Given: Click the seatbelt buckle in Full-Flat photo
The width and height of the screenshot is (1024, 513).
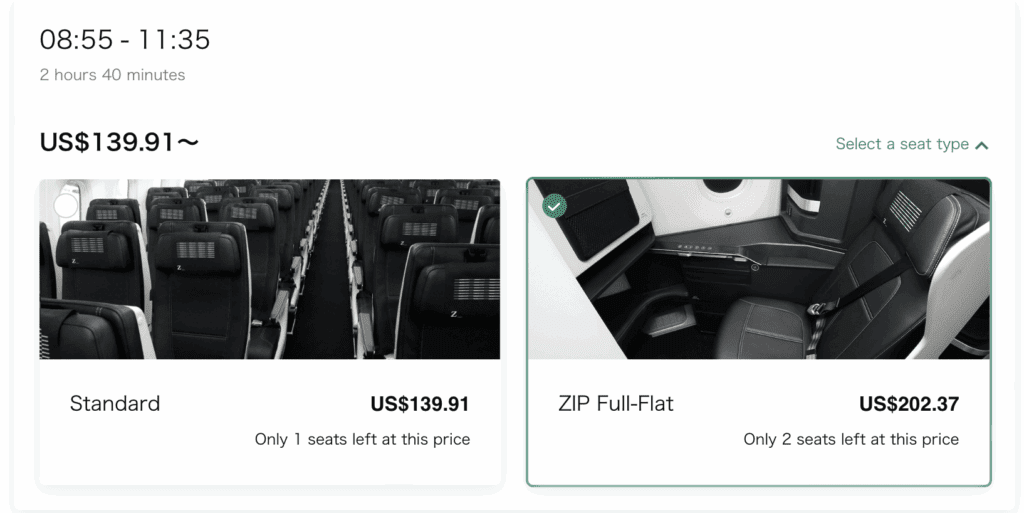Looking at the screenshot, I should 823,309.
